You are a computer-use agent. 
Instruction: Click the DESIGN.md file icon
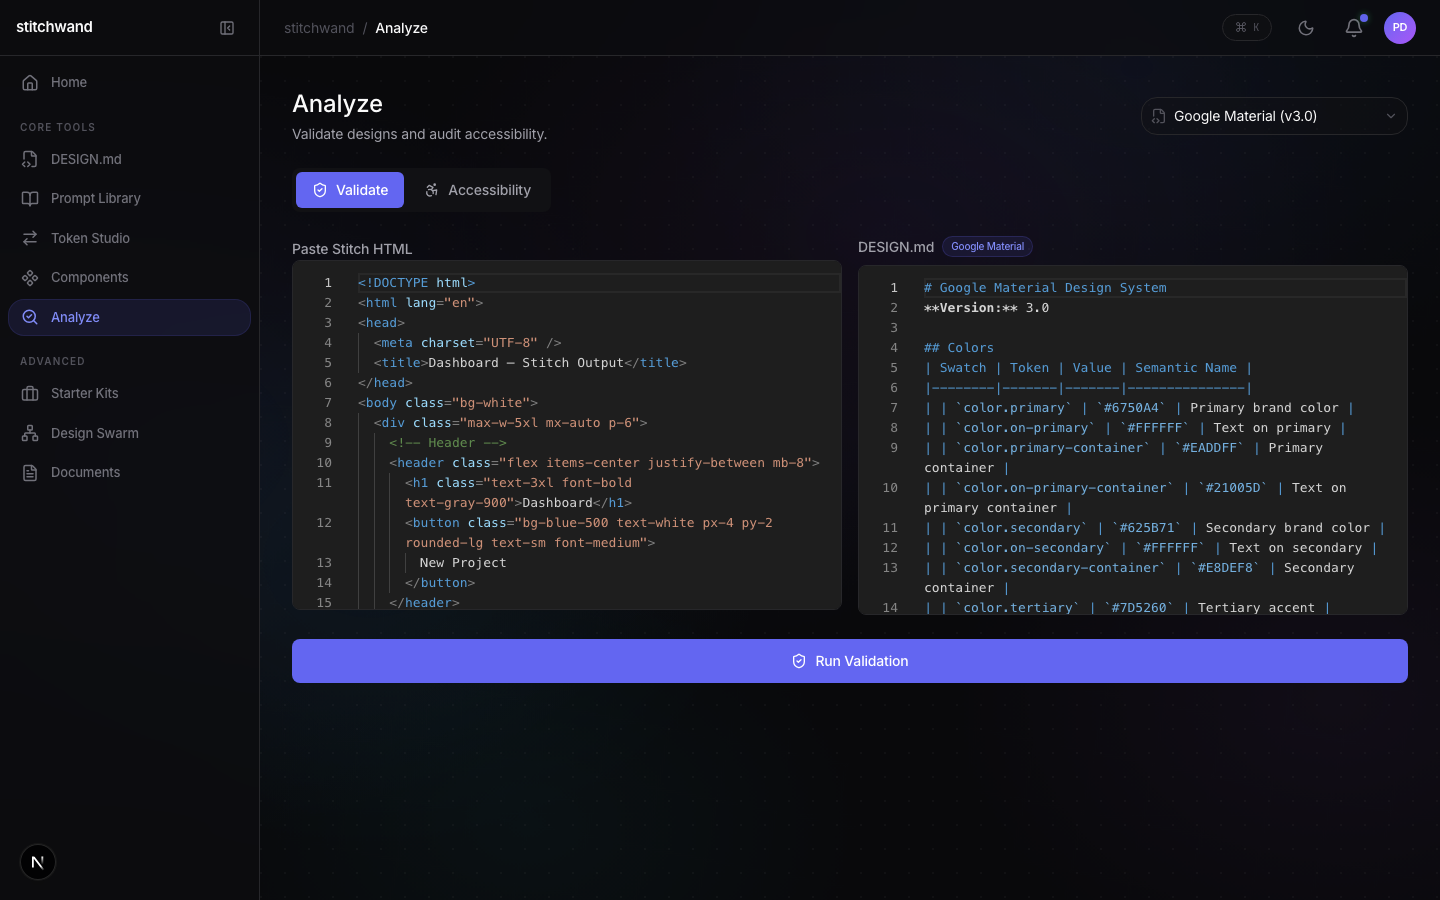click(30, 159)
